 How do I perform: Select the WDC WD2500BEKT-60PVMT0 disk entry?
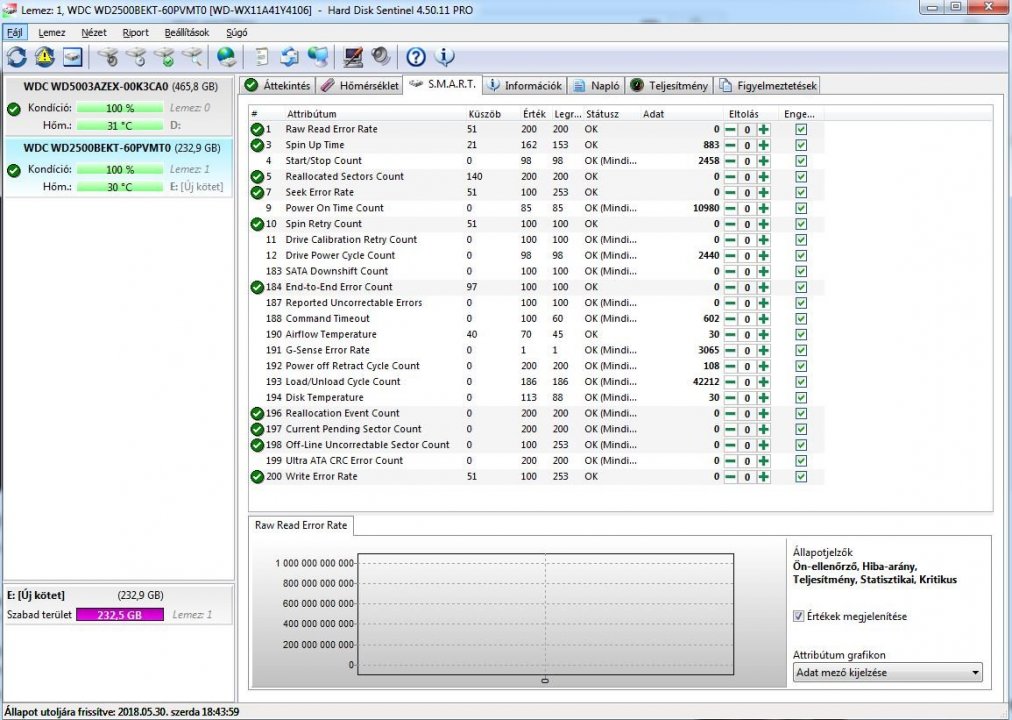(x=118, y=167)
